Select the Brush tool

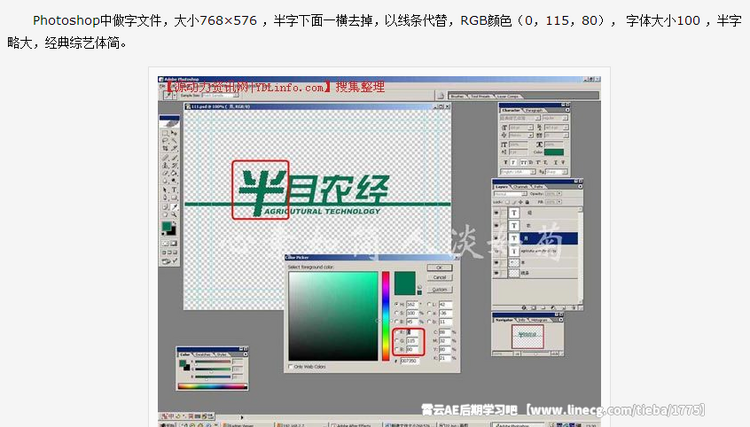coord(174,157)
